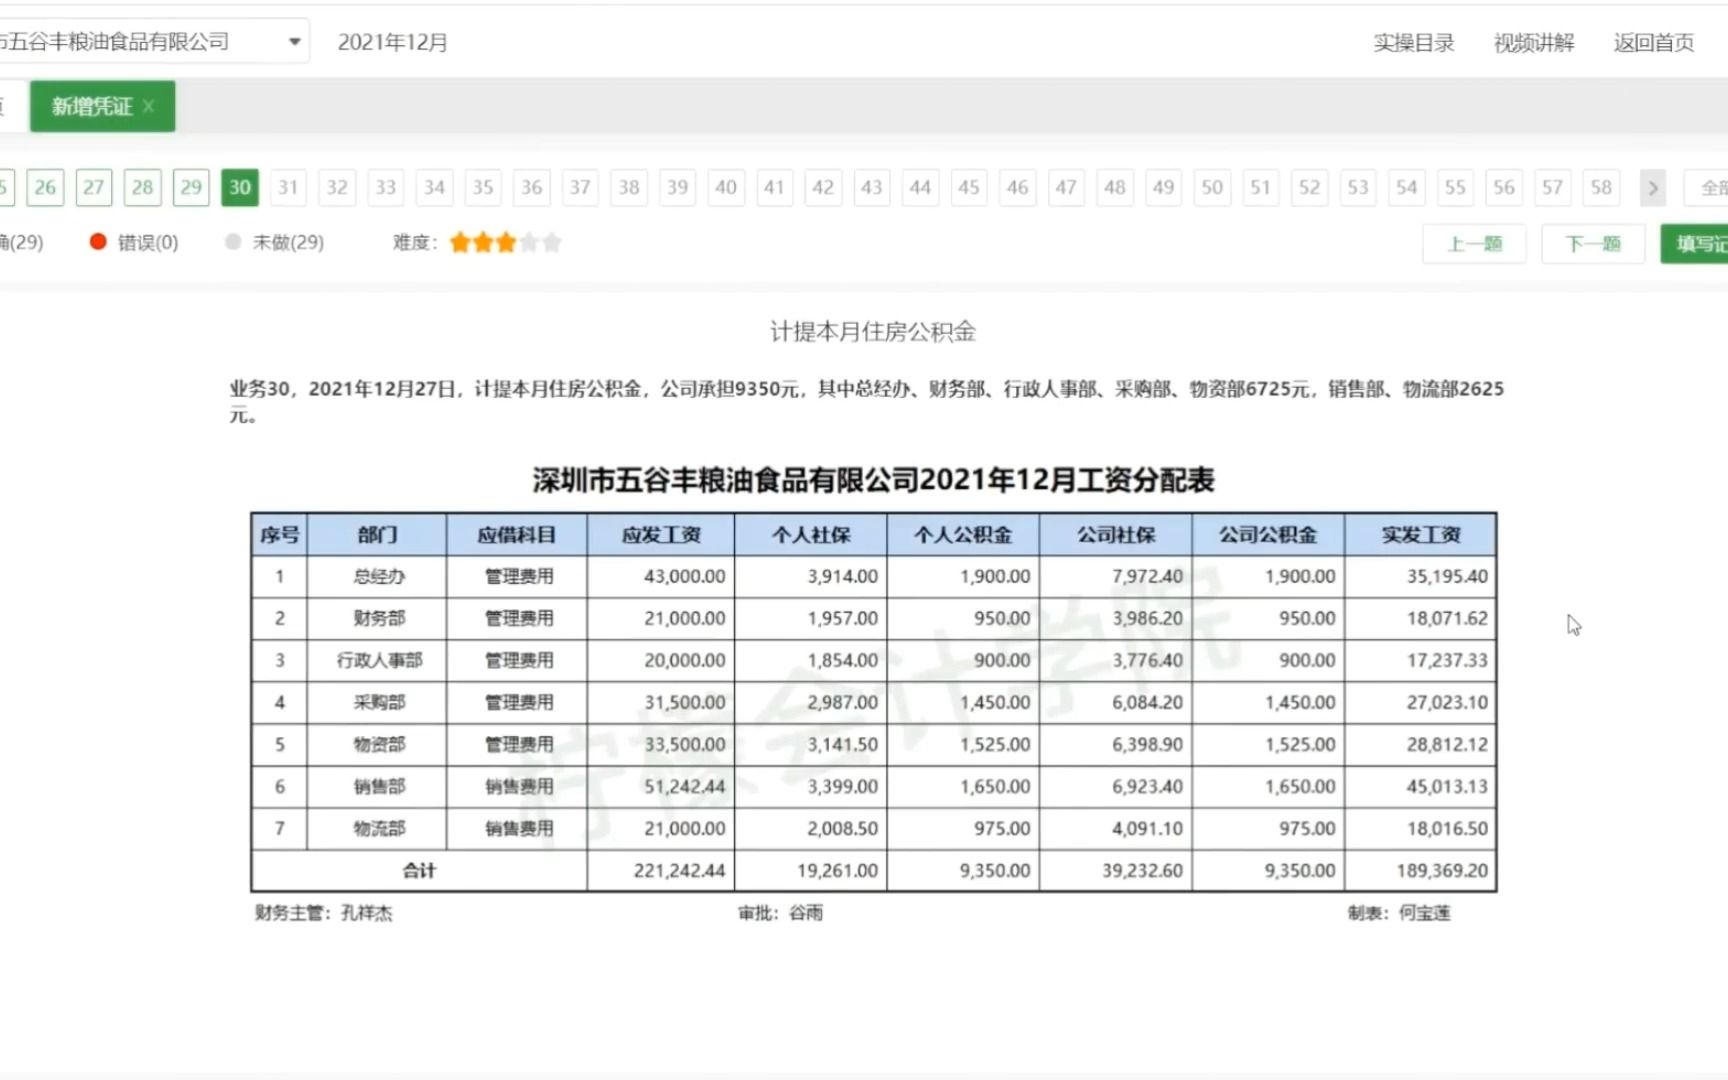Switch to the 新增凭证 tab
The width and height of the screenshot is (1728, 1080).
102,106
